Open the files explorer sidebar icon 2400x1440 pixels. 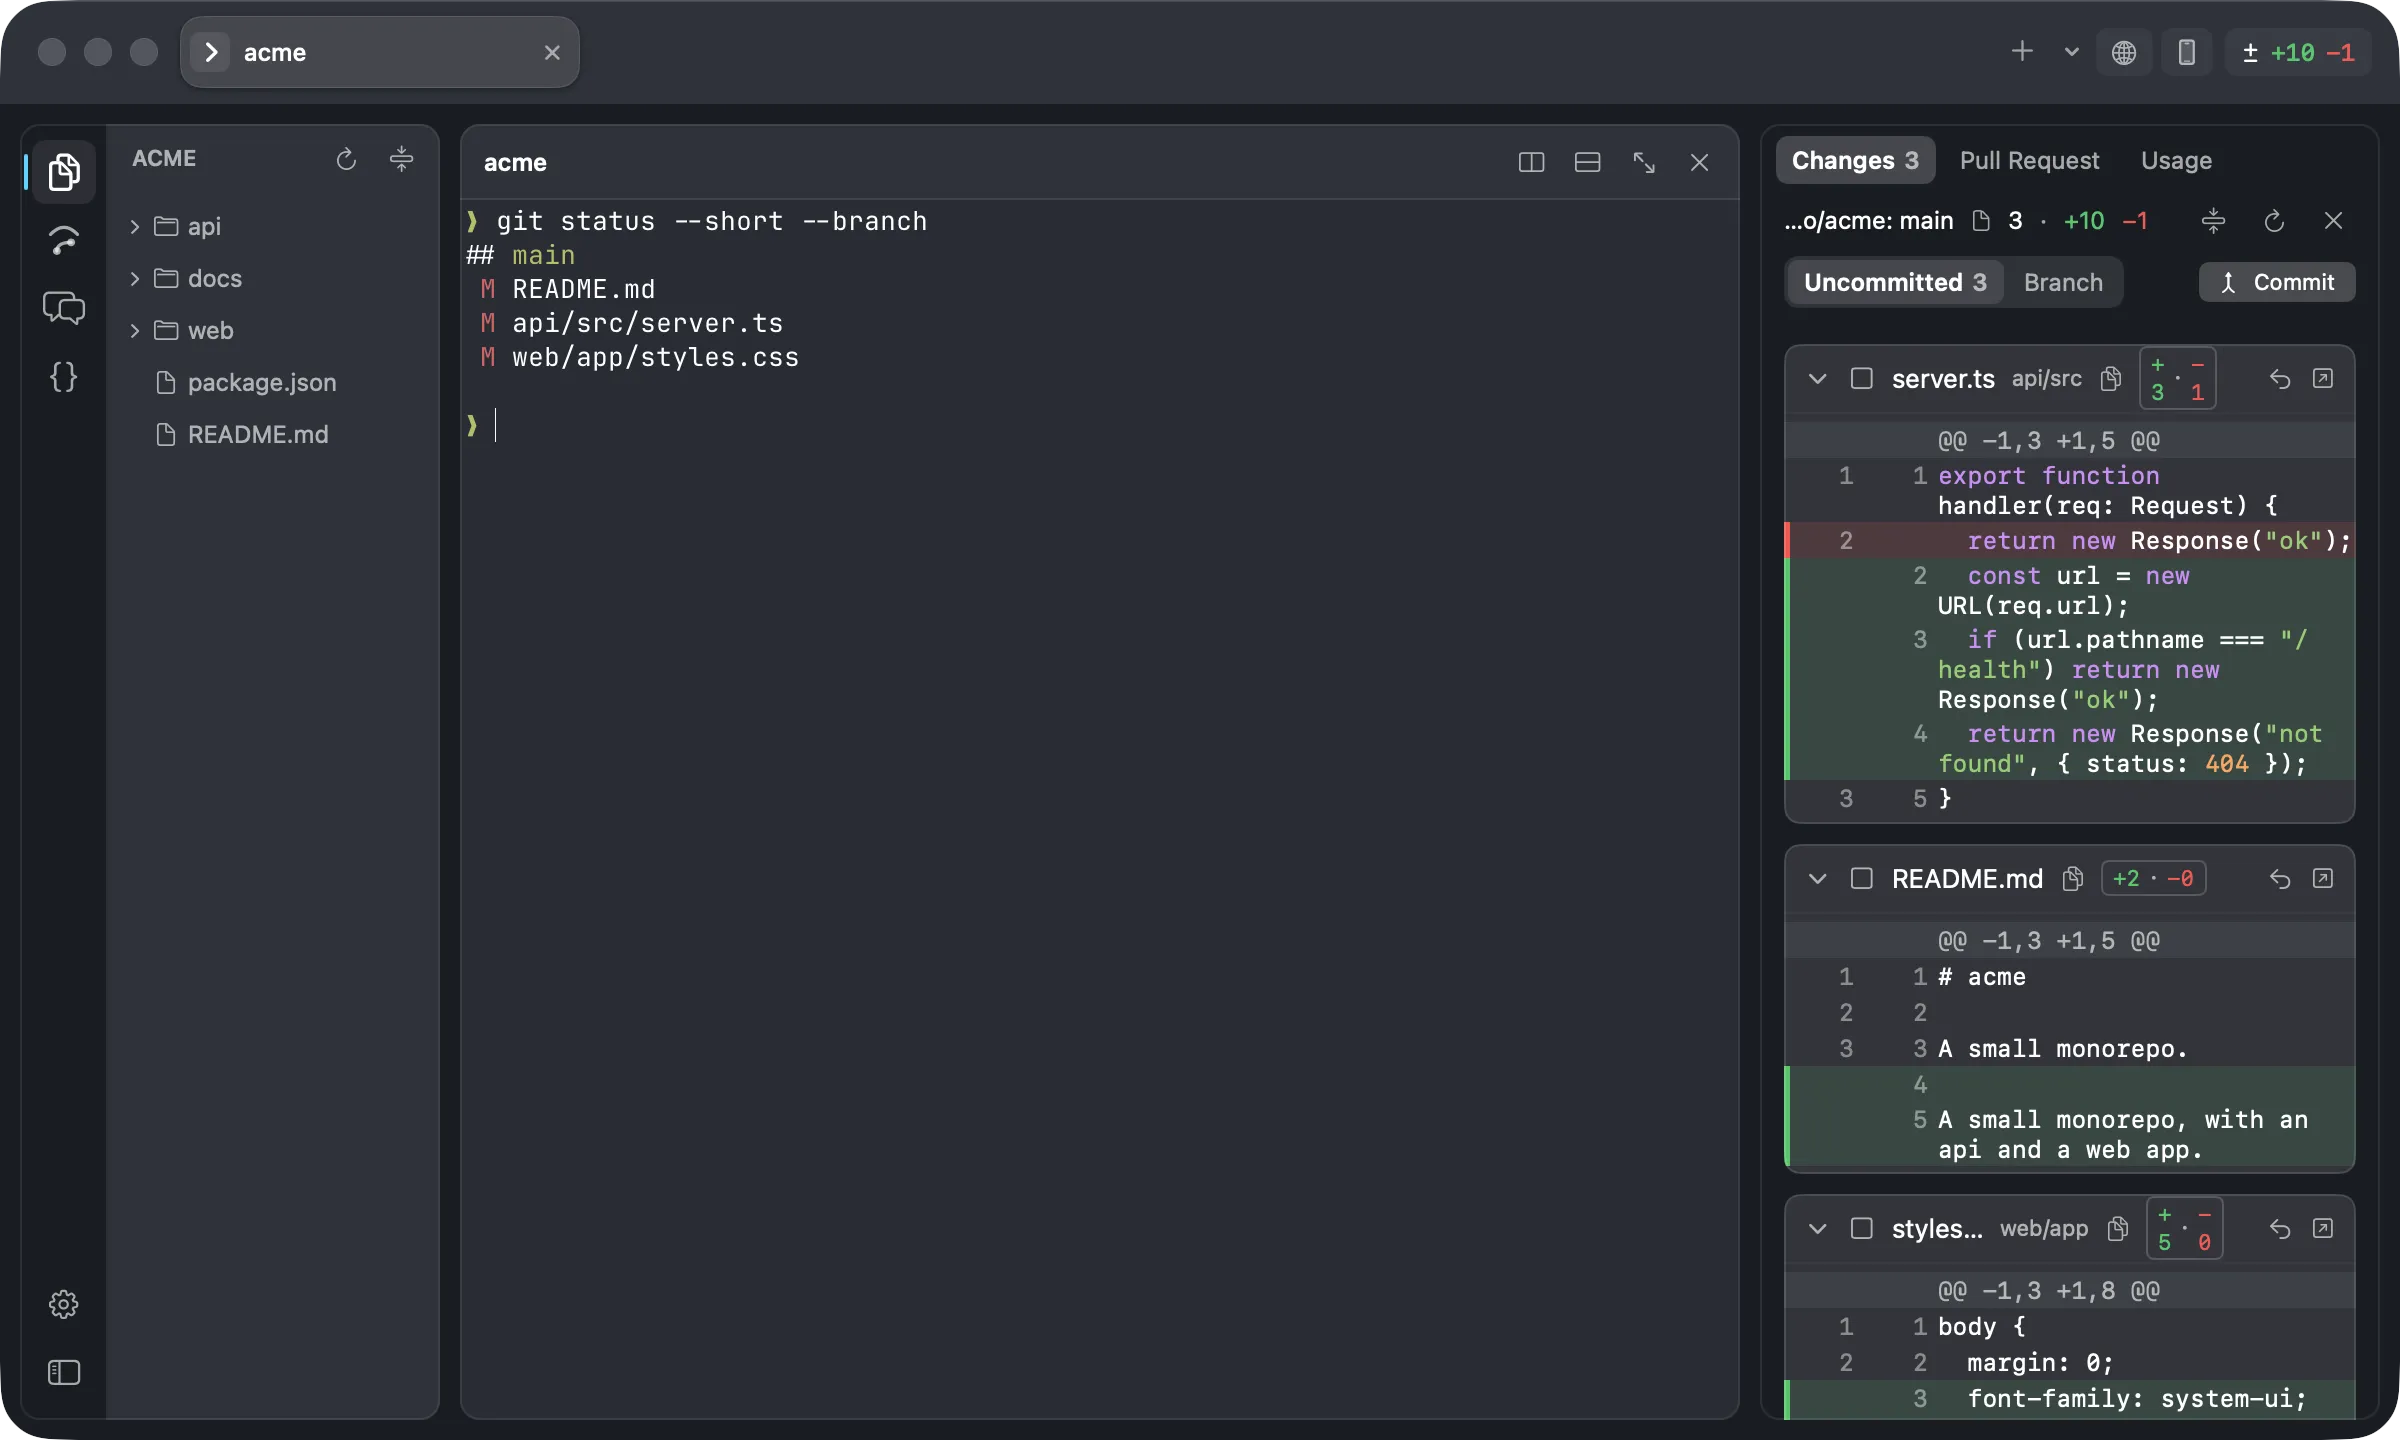64,172
